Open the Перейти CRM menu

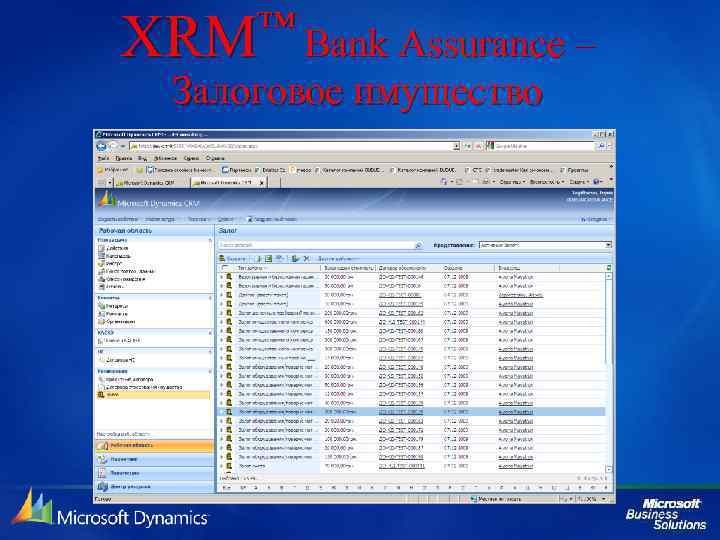(198, 219)
